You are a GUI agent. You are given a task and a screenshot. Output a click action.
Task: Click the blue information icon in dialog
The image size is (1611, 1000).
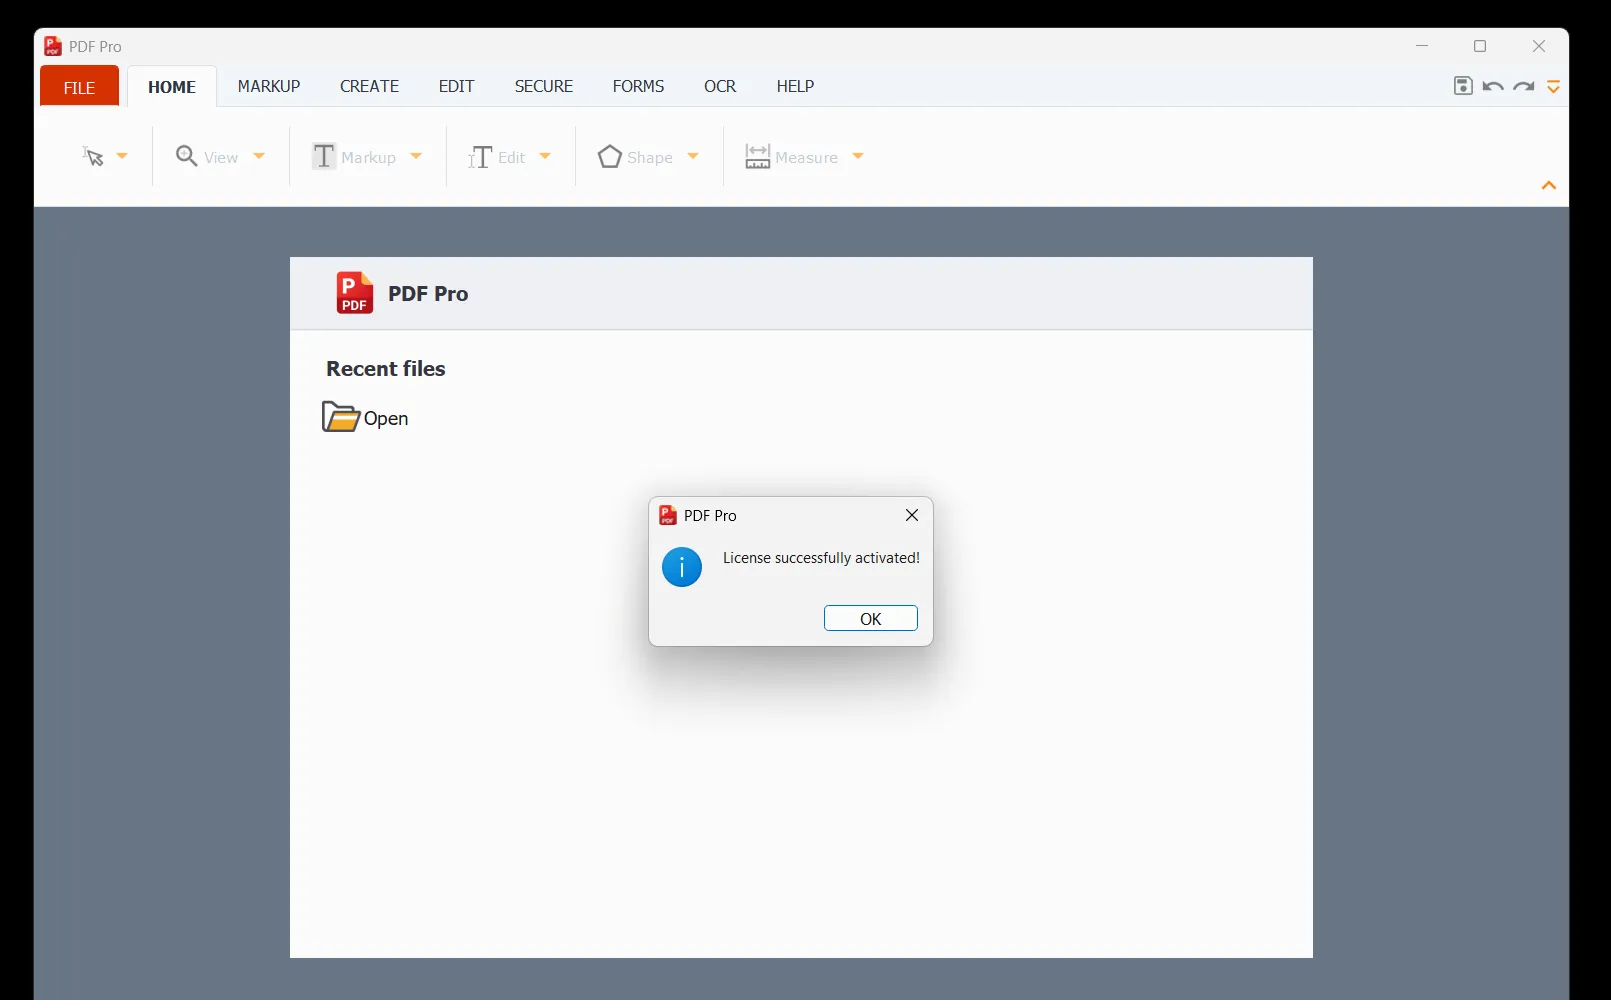coord(682,567)
